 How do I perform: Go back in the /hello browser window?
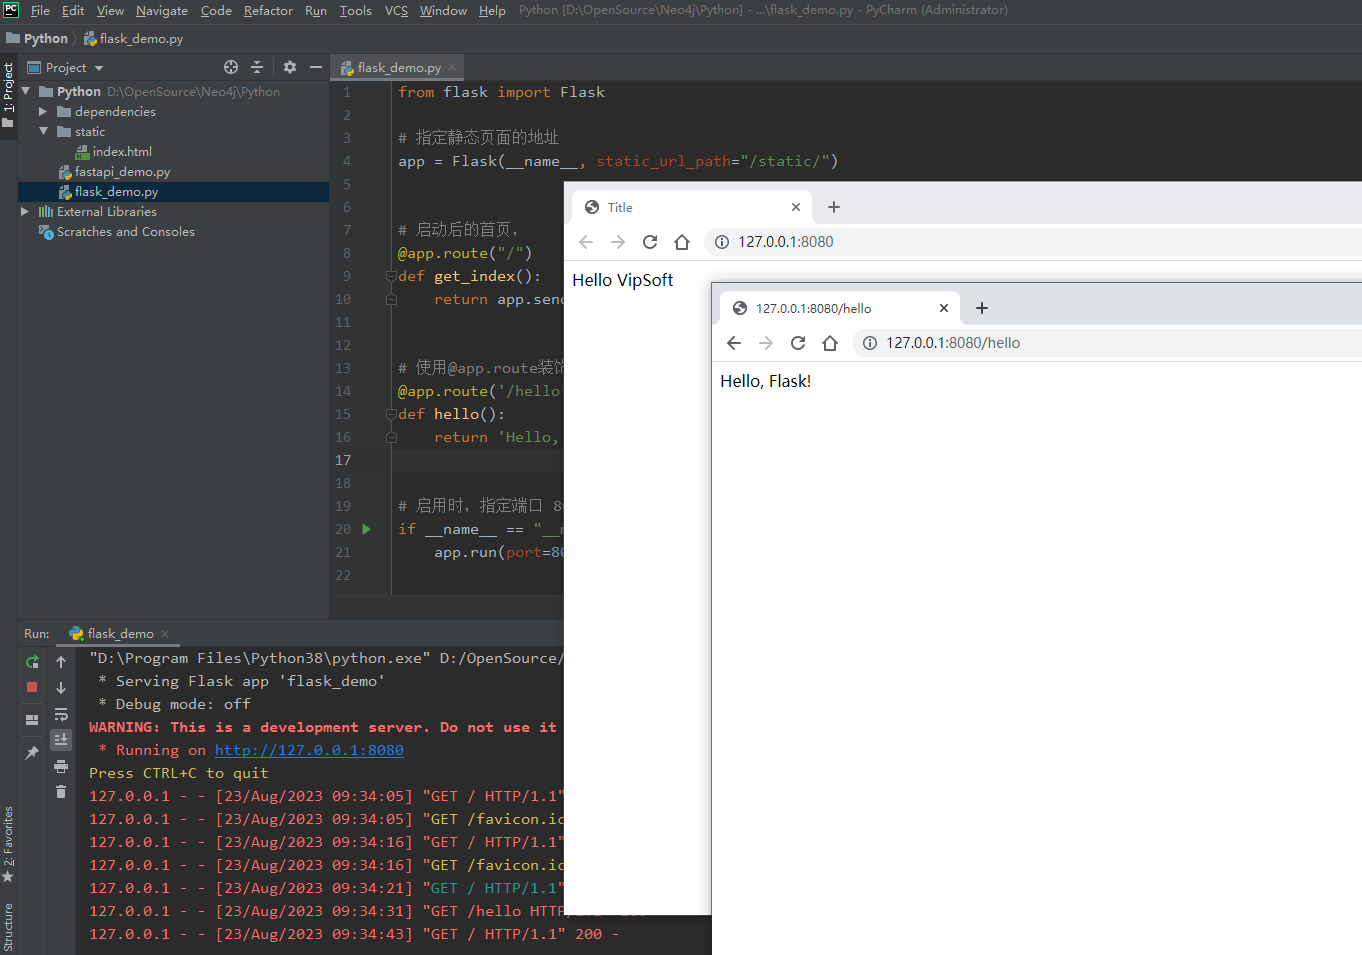[734, 343]
